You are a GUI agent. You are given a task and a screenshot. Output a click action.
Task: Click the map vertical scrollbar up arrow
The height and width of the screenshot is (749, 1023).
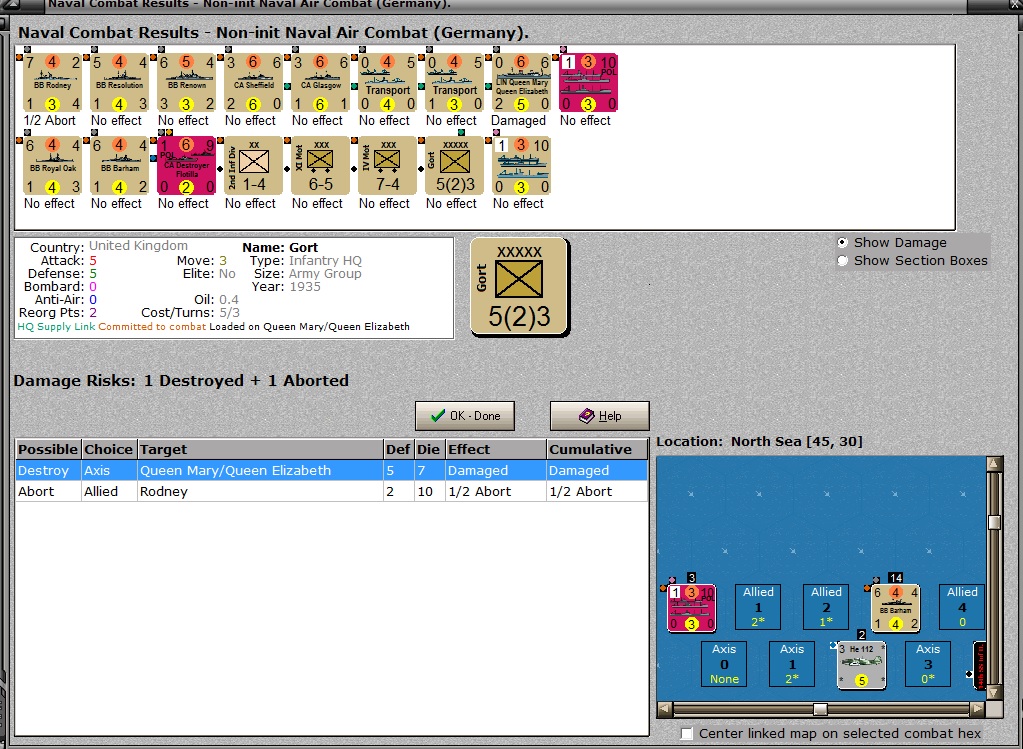[994, 463]
